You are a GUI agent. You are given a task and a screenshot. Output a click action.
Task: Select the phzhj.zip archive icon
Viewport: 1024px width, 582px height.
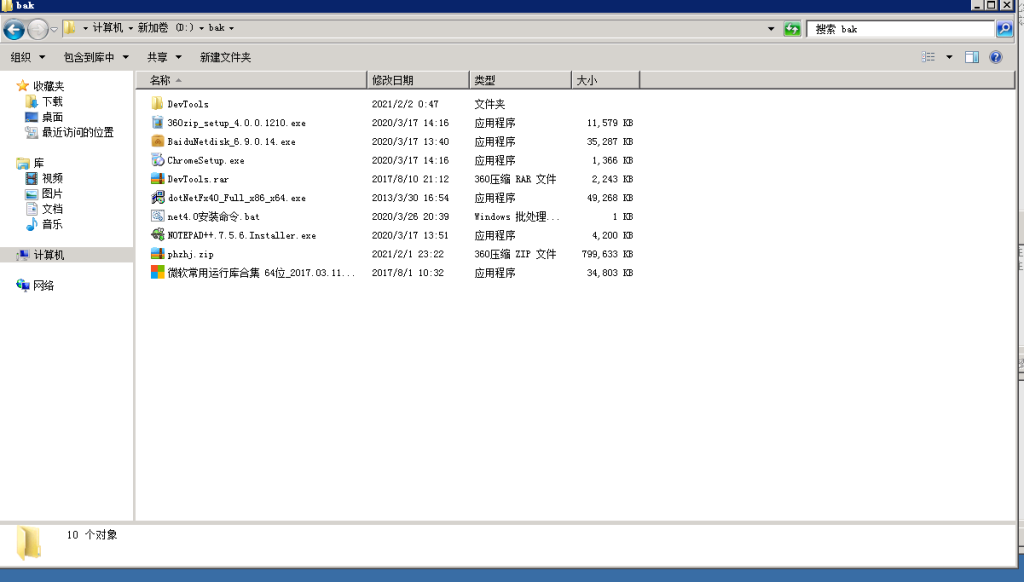point(157,254)
